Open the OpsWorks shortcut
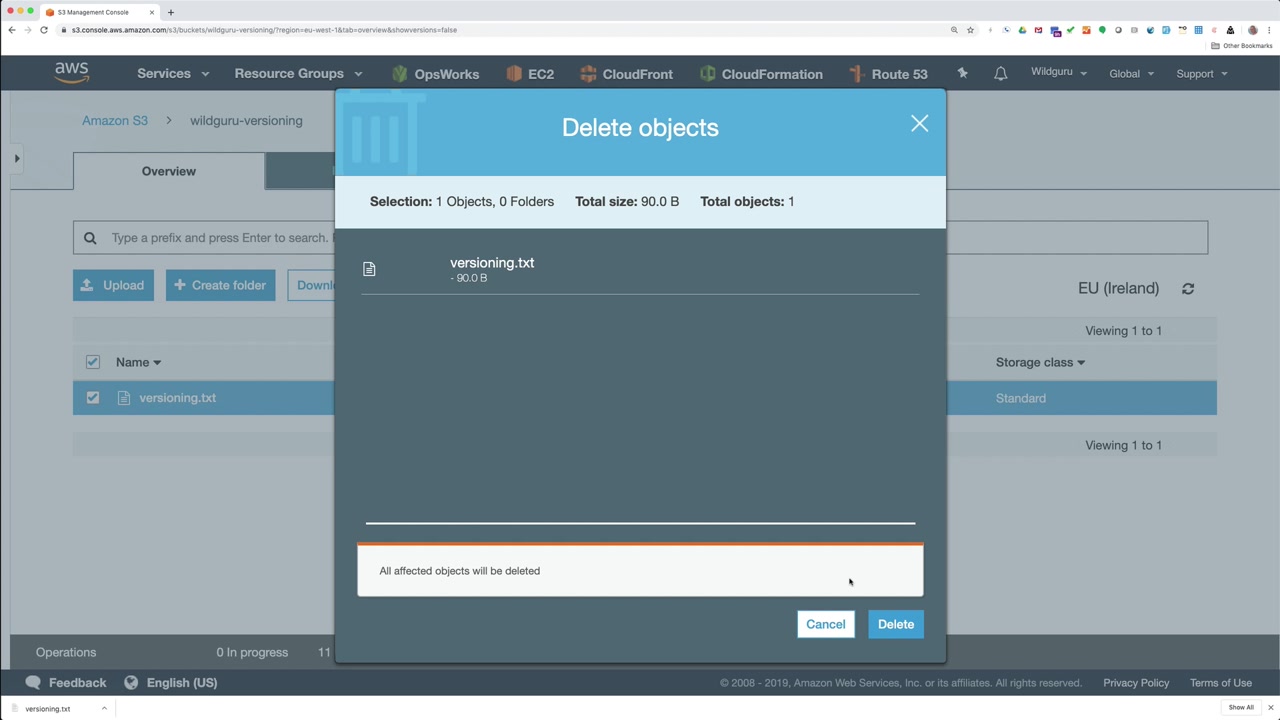 pyautogui.click(x=436, y=74)
